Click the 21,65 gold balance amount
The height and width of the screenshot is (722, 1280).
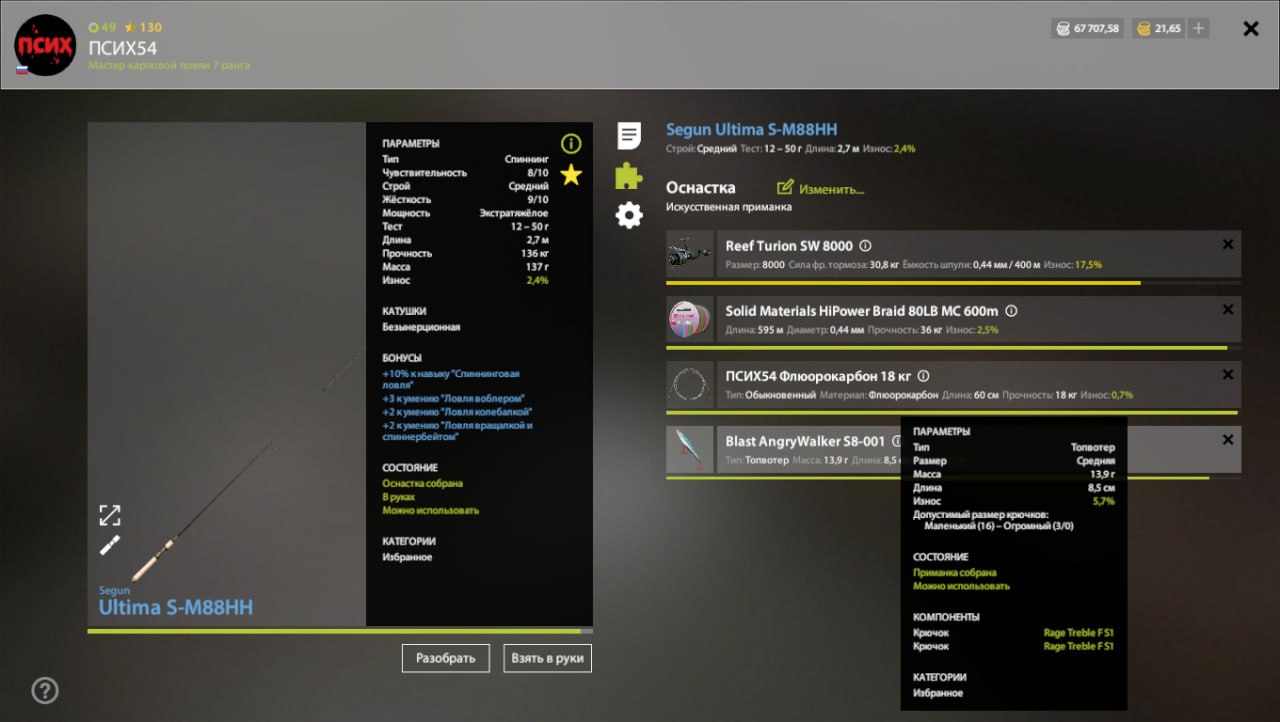[1168, 29]
